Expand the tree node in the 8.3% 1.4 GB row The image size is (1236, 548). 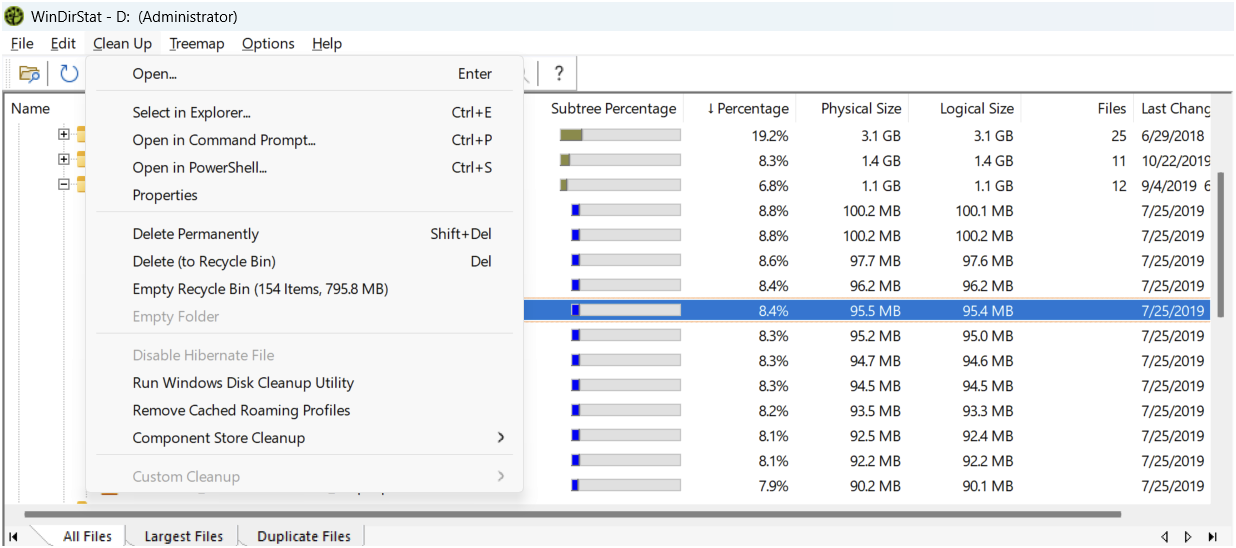click(x=64, y=159)
